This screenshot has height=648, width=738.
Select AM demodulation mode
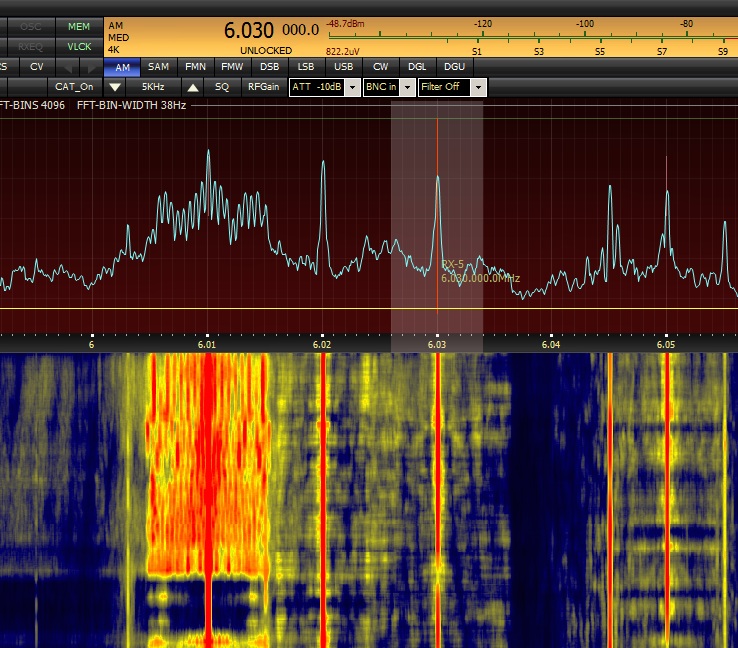(x=122, y=67)
